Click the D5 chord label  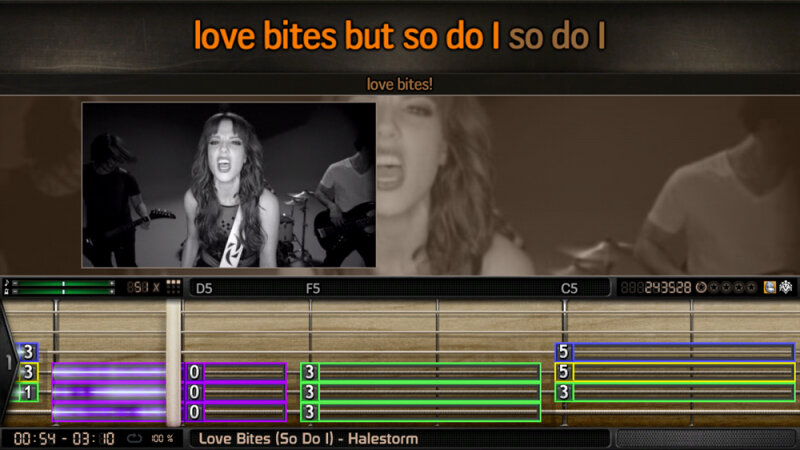[204, 288]
